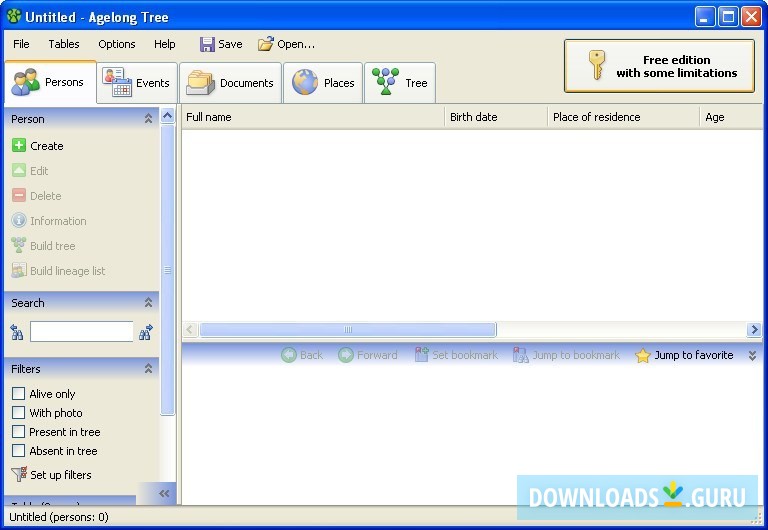
Task: Click the Build lineage list icon
Action: (x=19, y=270)
